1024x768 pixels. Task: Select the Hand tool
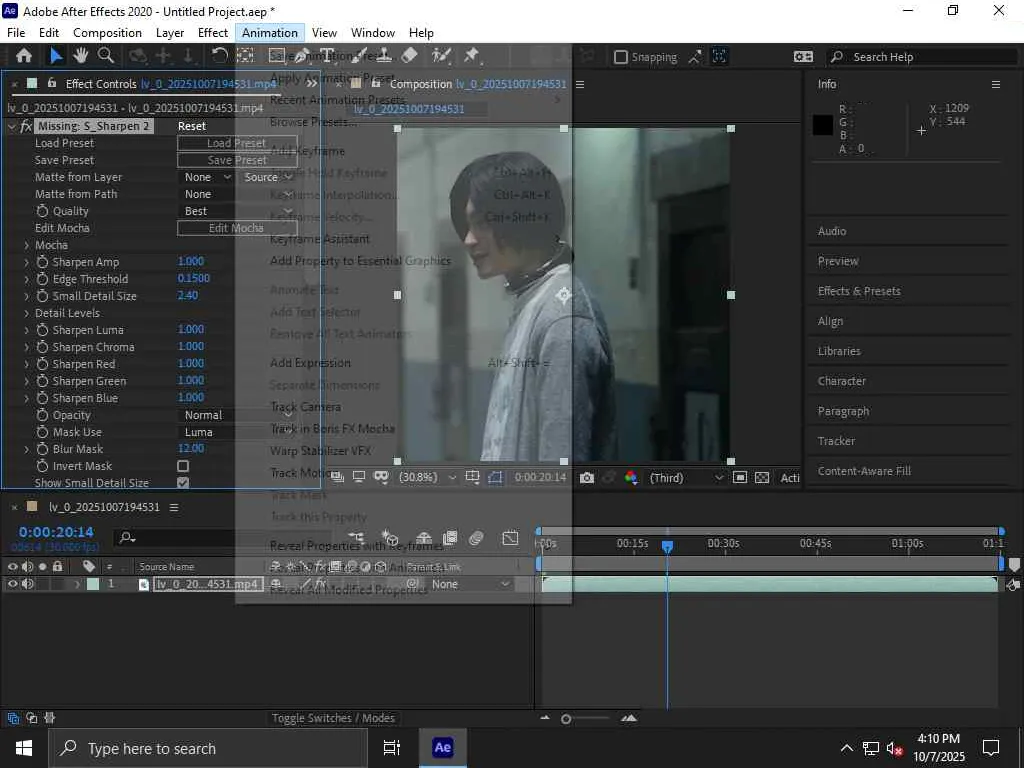click(x=81, y=56)
